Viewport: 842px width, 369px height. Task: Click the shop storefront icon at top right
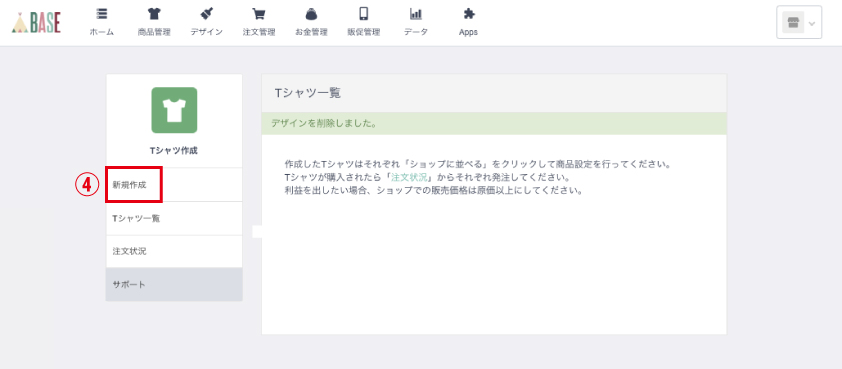point(793,23)
